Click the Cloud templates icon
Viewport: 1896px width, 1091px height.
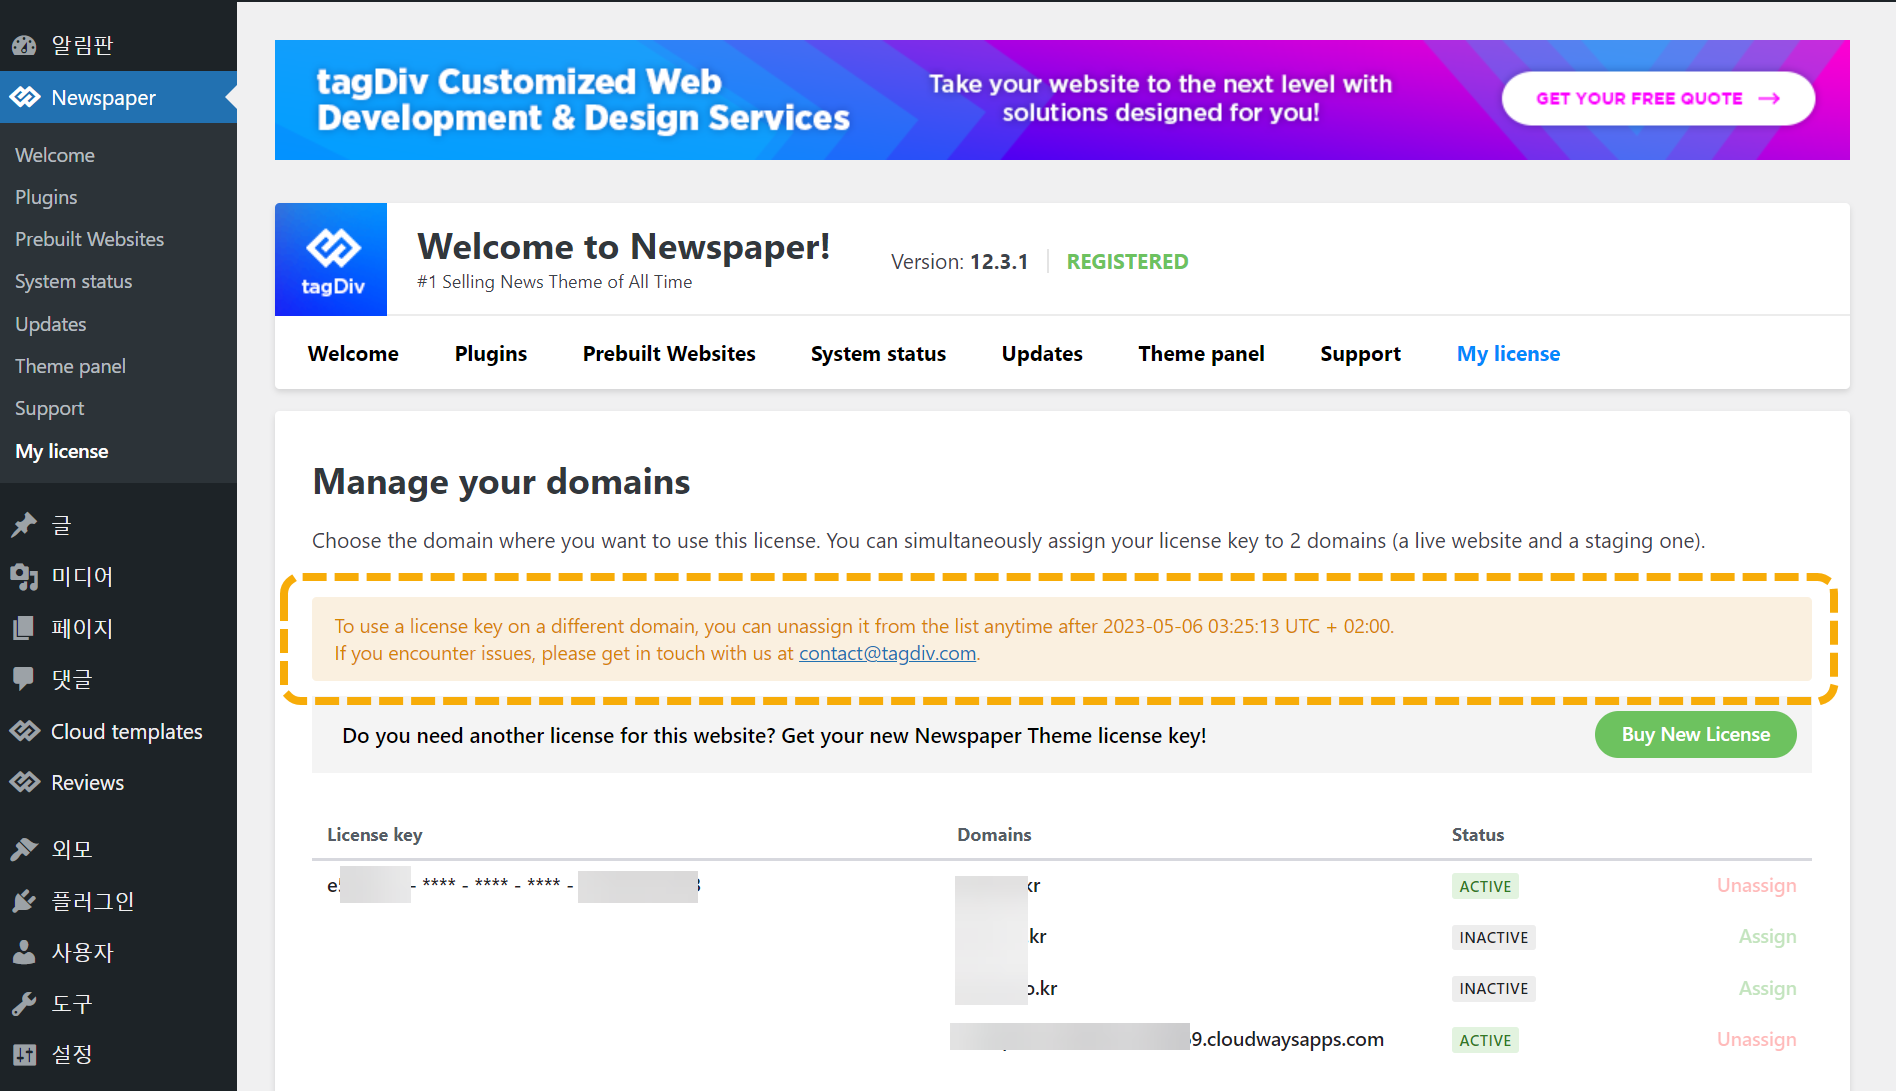coord(24,731)
